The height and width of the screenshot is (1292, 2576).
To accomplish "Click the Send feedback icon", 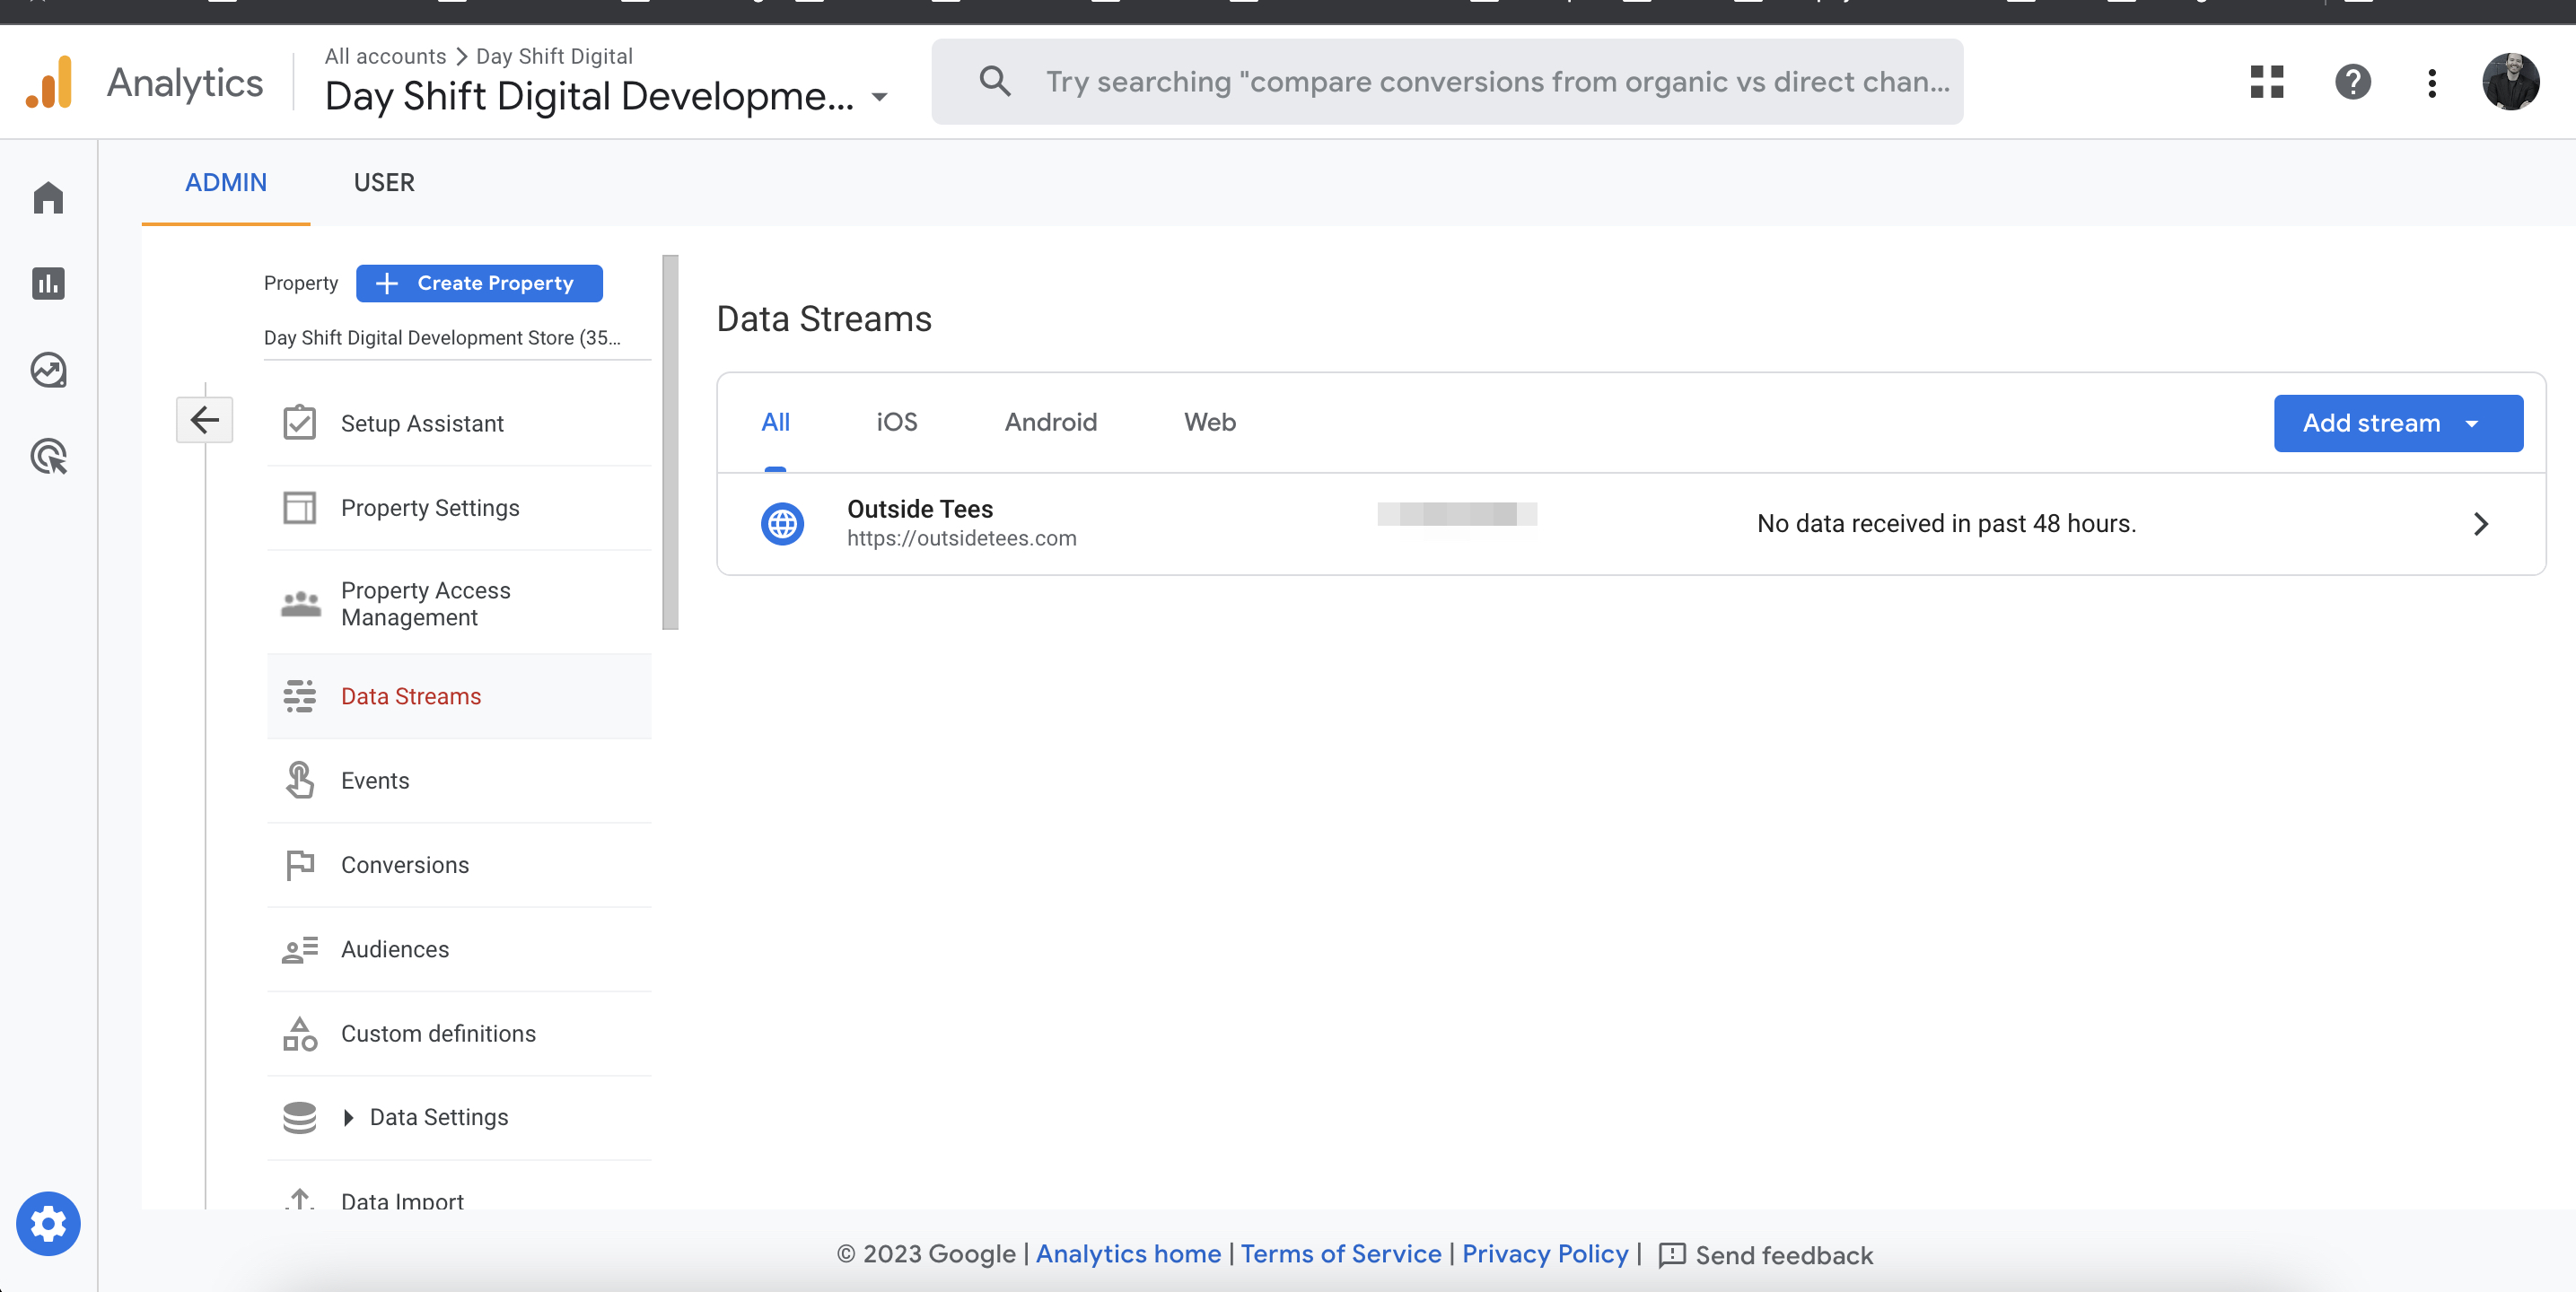I will (1671, 1254).
